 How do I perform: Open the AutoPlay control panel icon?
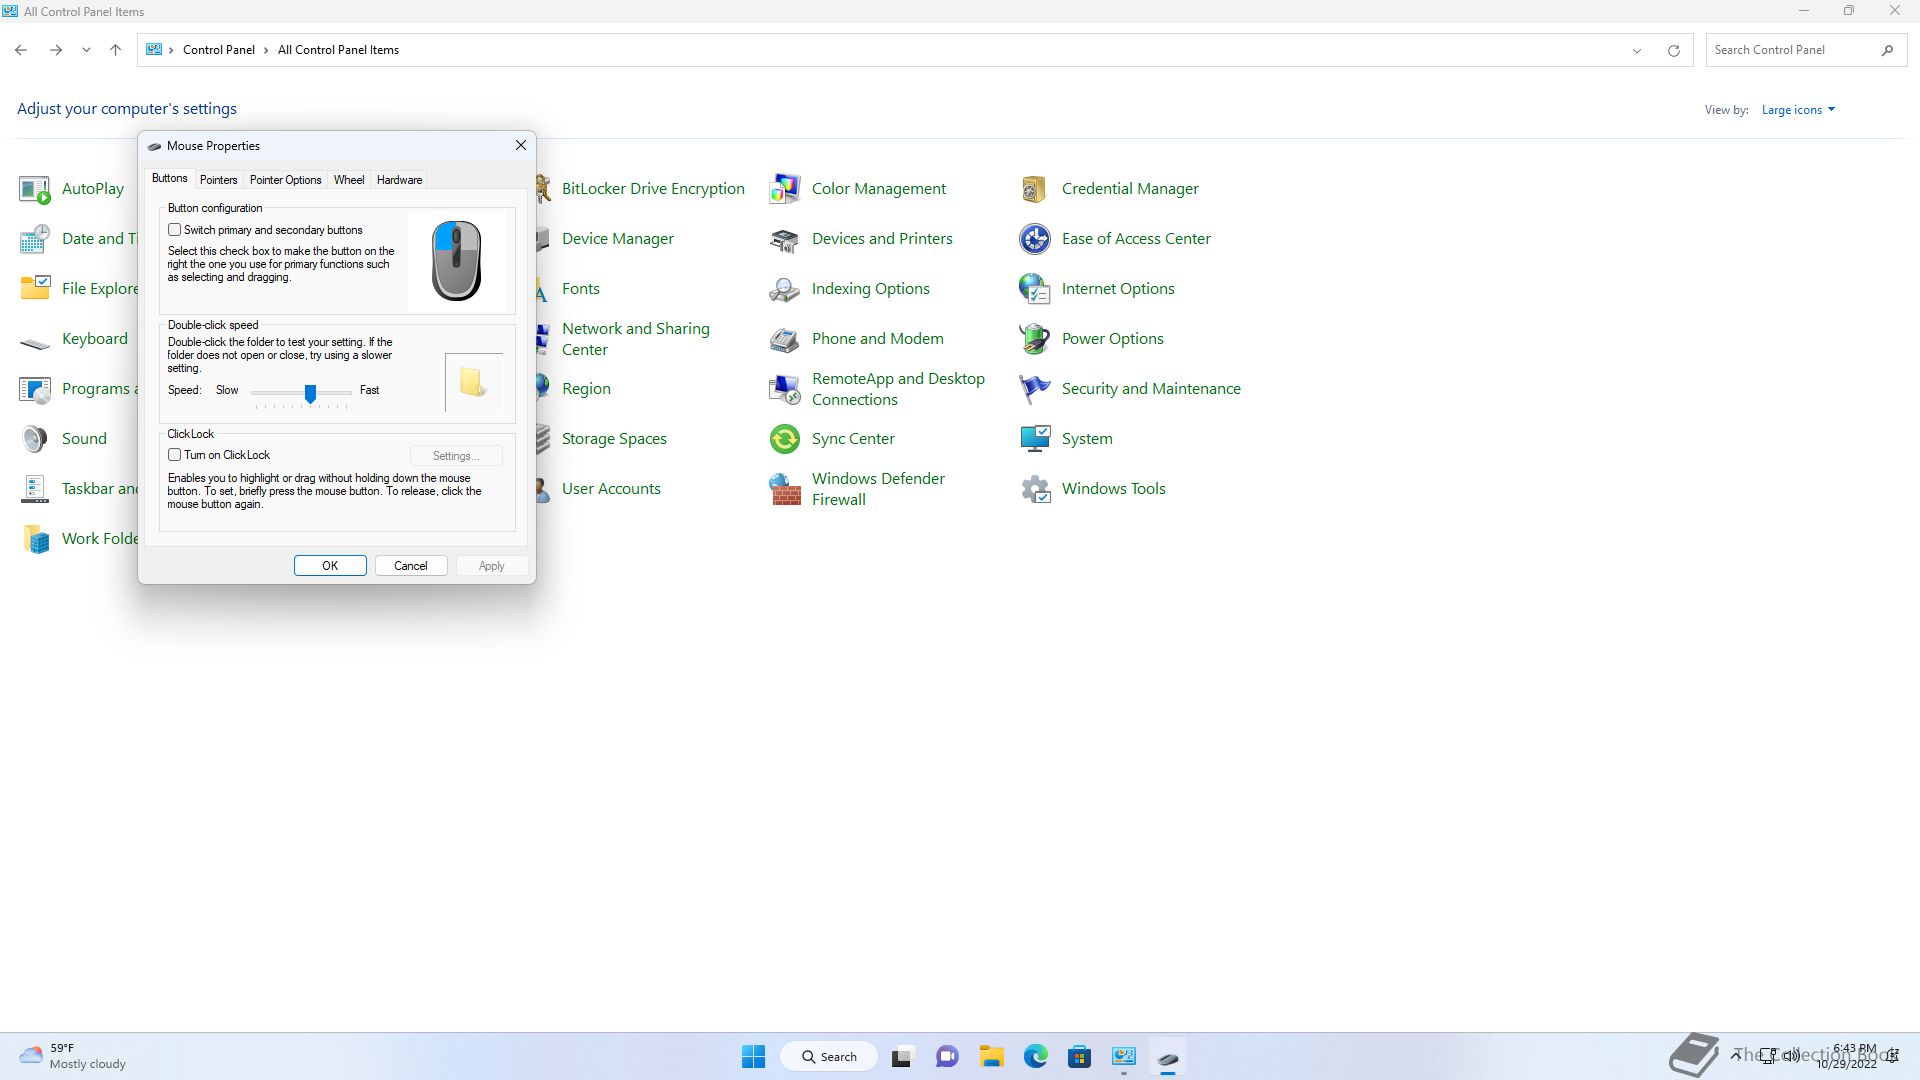coord(35,189)
